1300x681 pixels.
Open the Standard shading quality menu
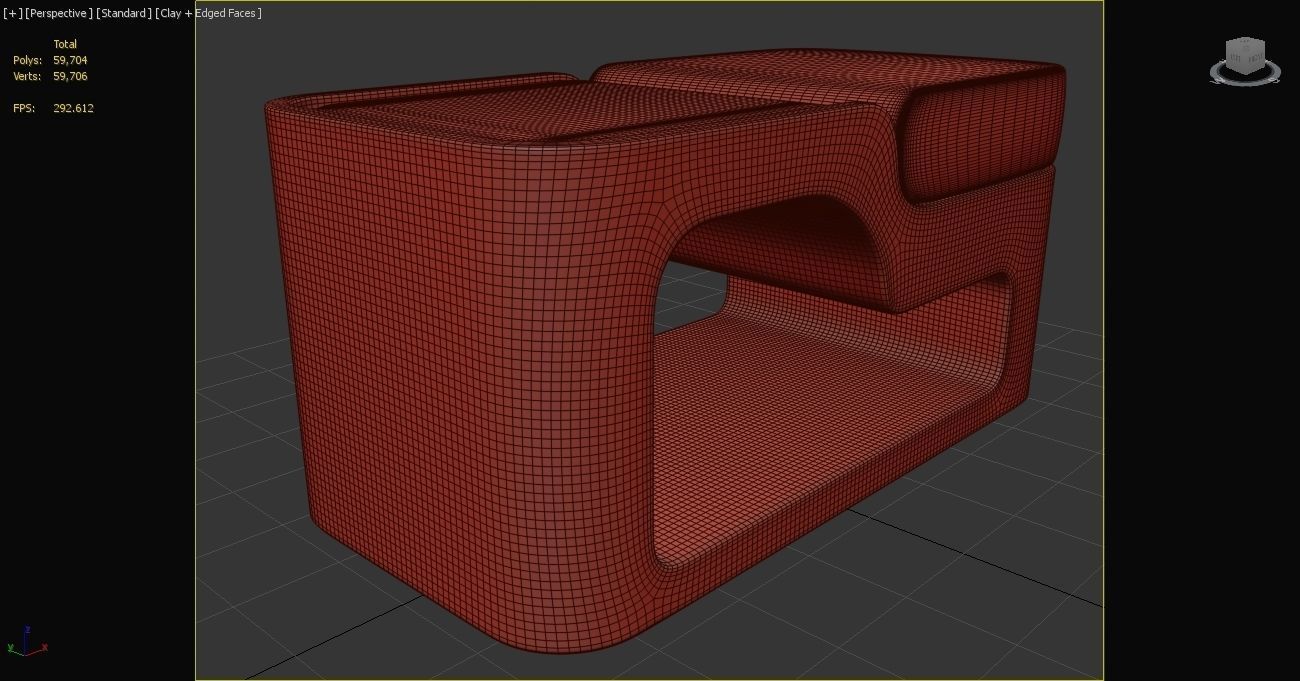(x=124, y=13)
